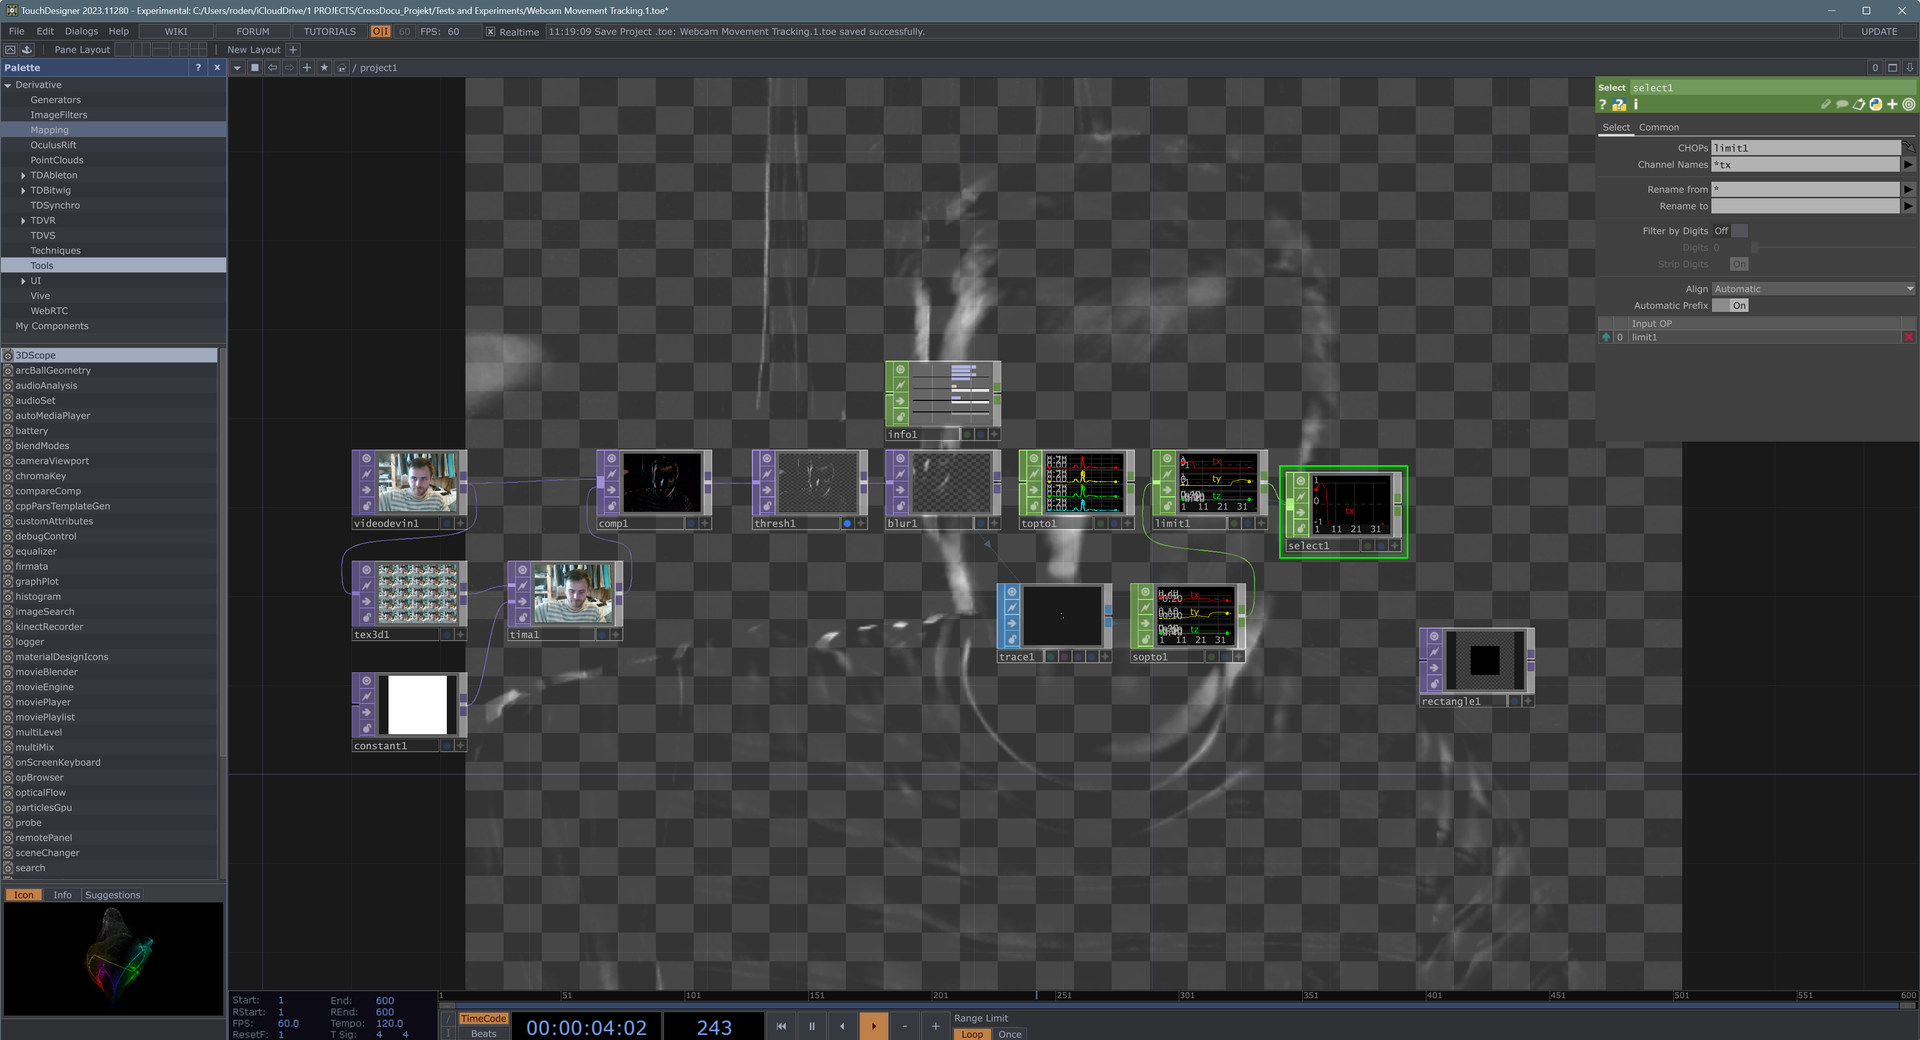Click the CHOPs reference arrow icon
1920x1040 pixels.
[x=1908, y=147]
